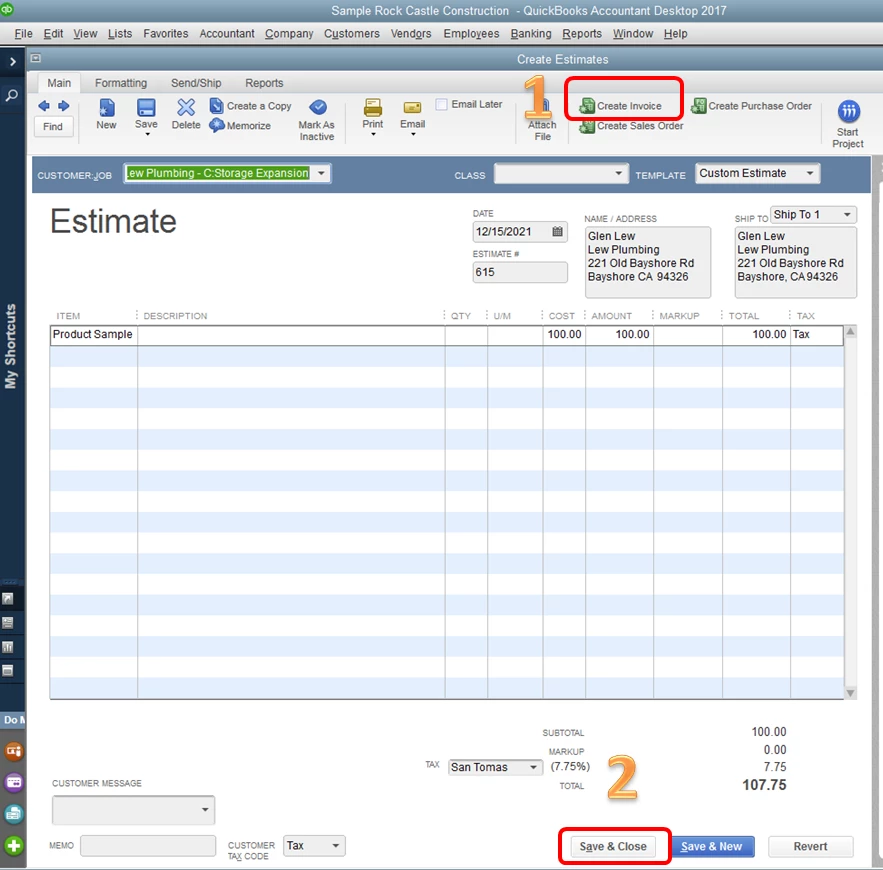Click the Find button

click(x=53, y=127)
